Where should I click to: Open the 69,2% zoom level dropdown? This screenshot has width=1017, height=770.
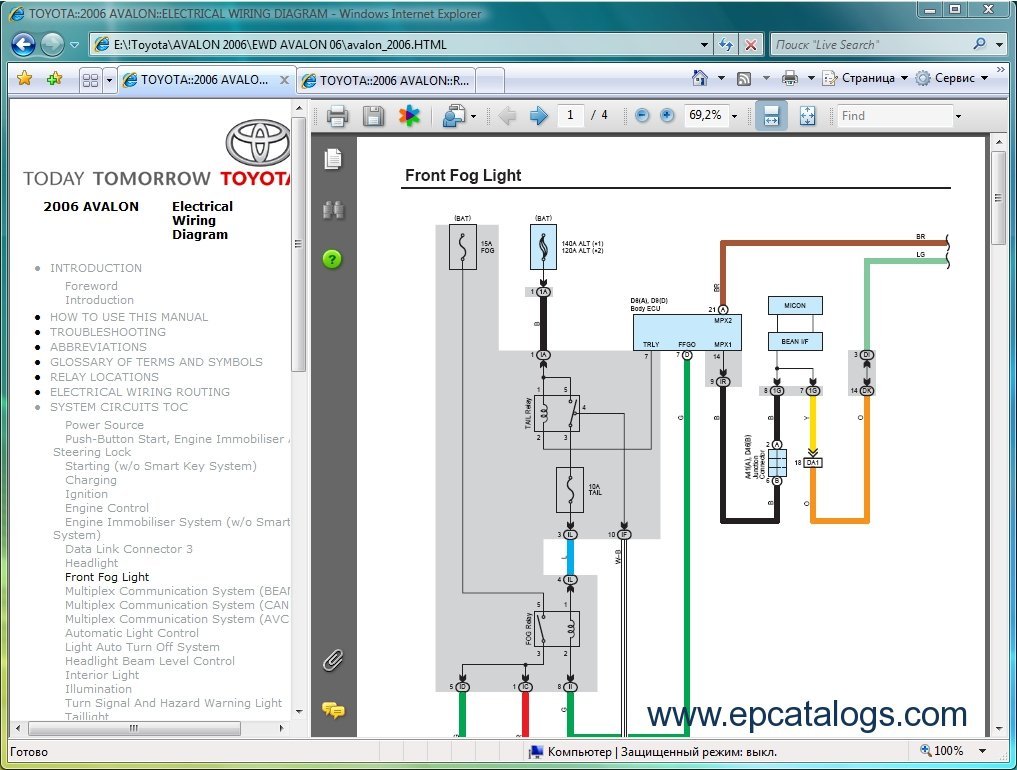point(735,116)
